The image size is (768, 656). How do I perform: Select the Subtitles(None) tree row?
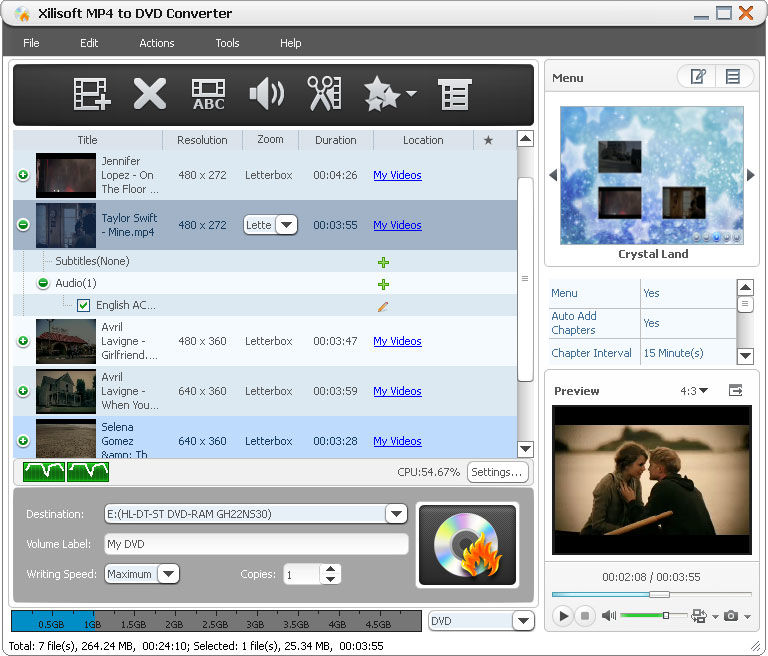(x=265, y=261)
